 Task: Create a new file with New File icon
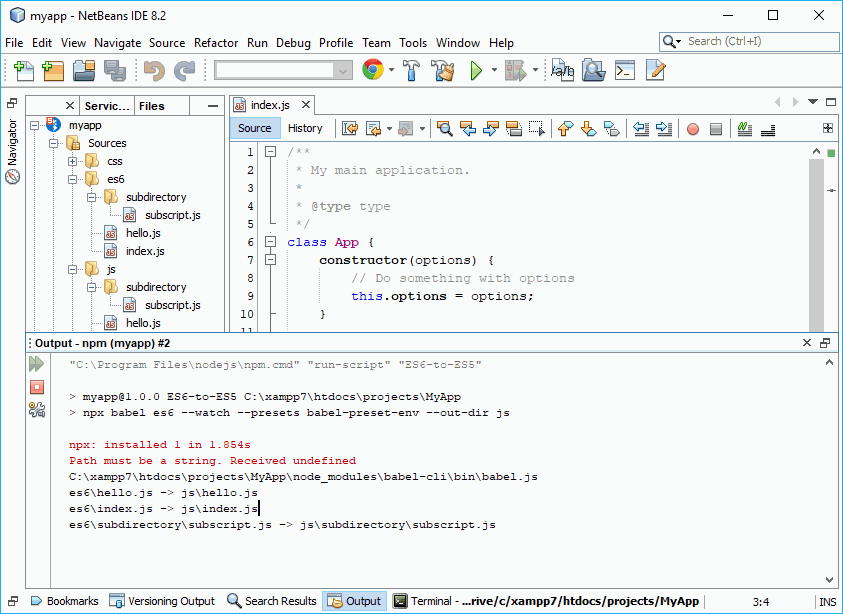(21, 70)
